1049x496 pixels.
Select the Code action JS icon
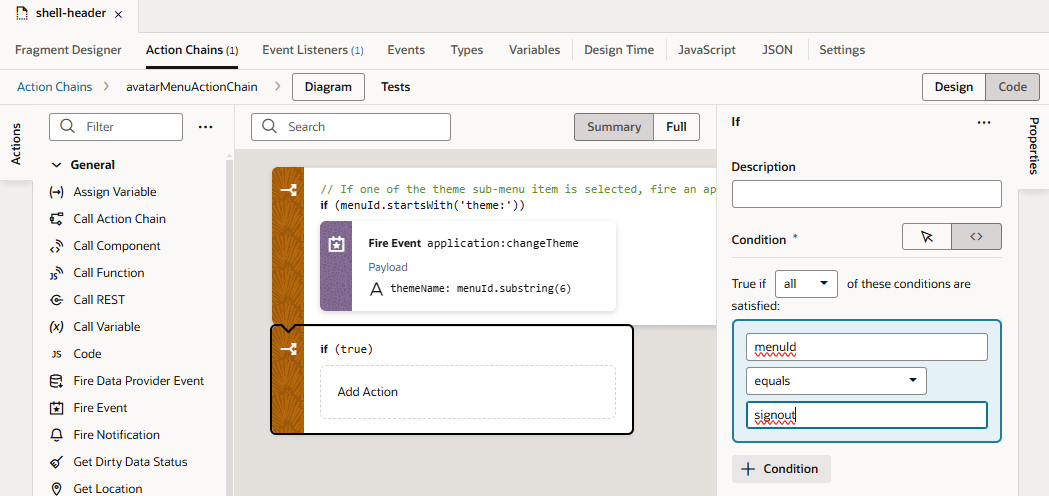pyautogui.click(x=56, y=354)
